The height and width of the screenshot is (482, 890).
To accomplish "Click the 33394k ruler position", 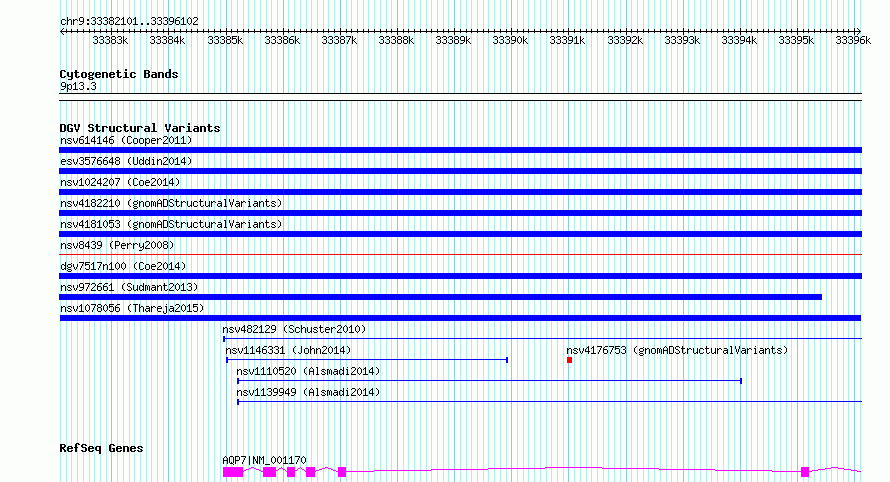I will (x=739, y=40).
